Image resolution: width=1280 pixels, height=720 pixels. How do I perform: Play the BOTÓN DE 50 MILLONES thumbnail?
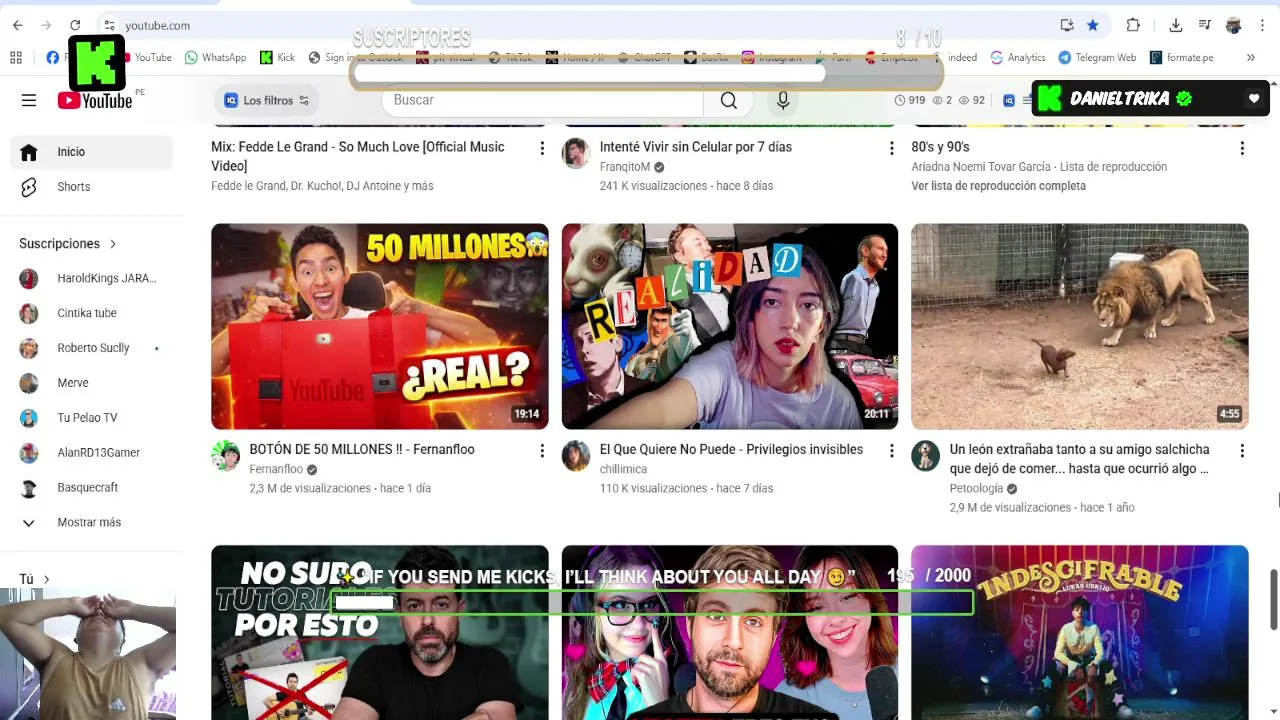380,326
